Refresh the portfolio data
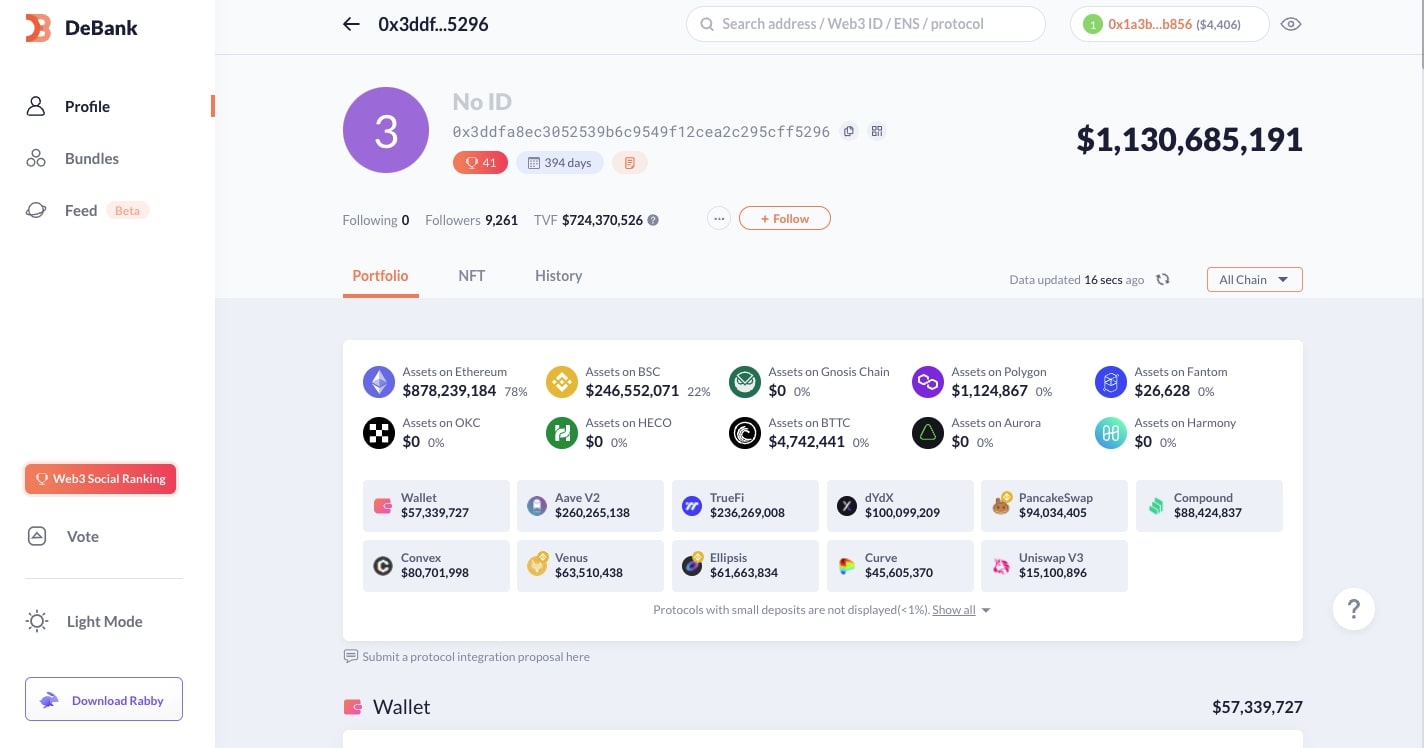The width and height of the screenshot is (1424, 748). coord(1163,280)
